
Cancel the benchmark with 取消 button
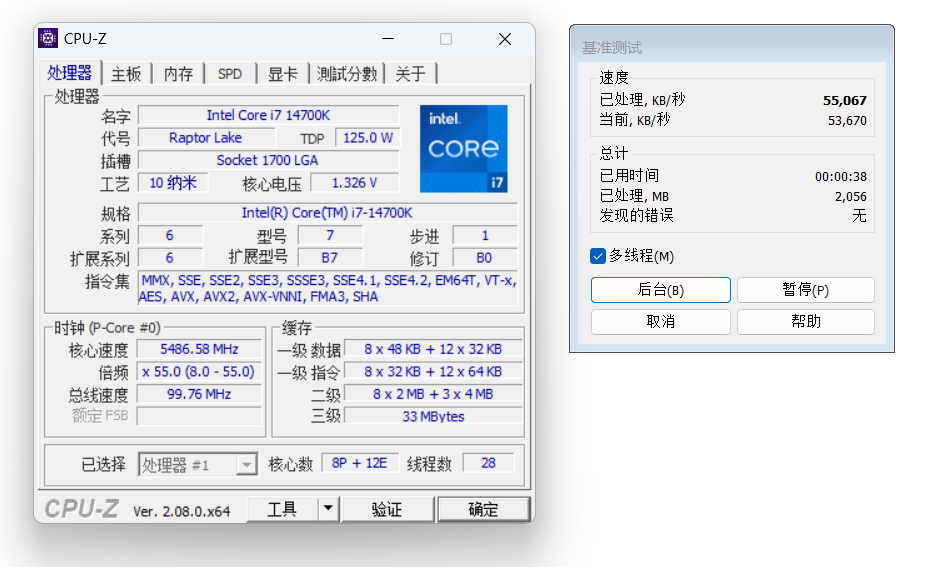tap(661, 321)
